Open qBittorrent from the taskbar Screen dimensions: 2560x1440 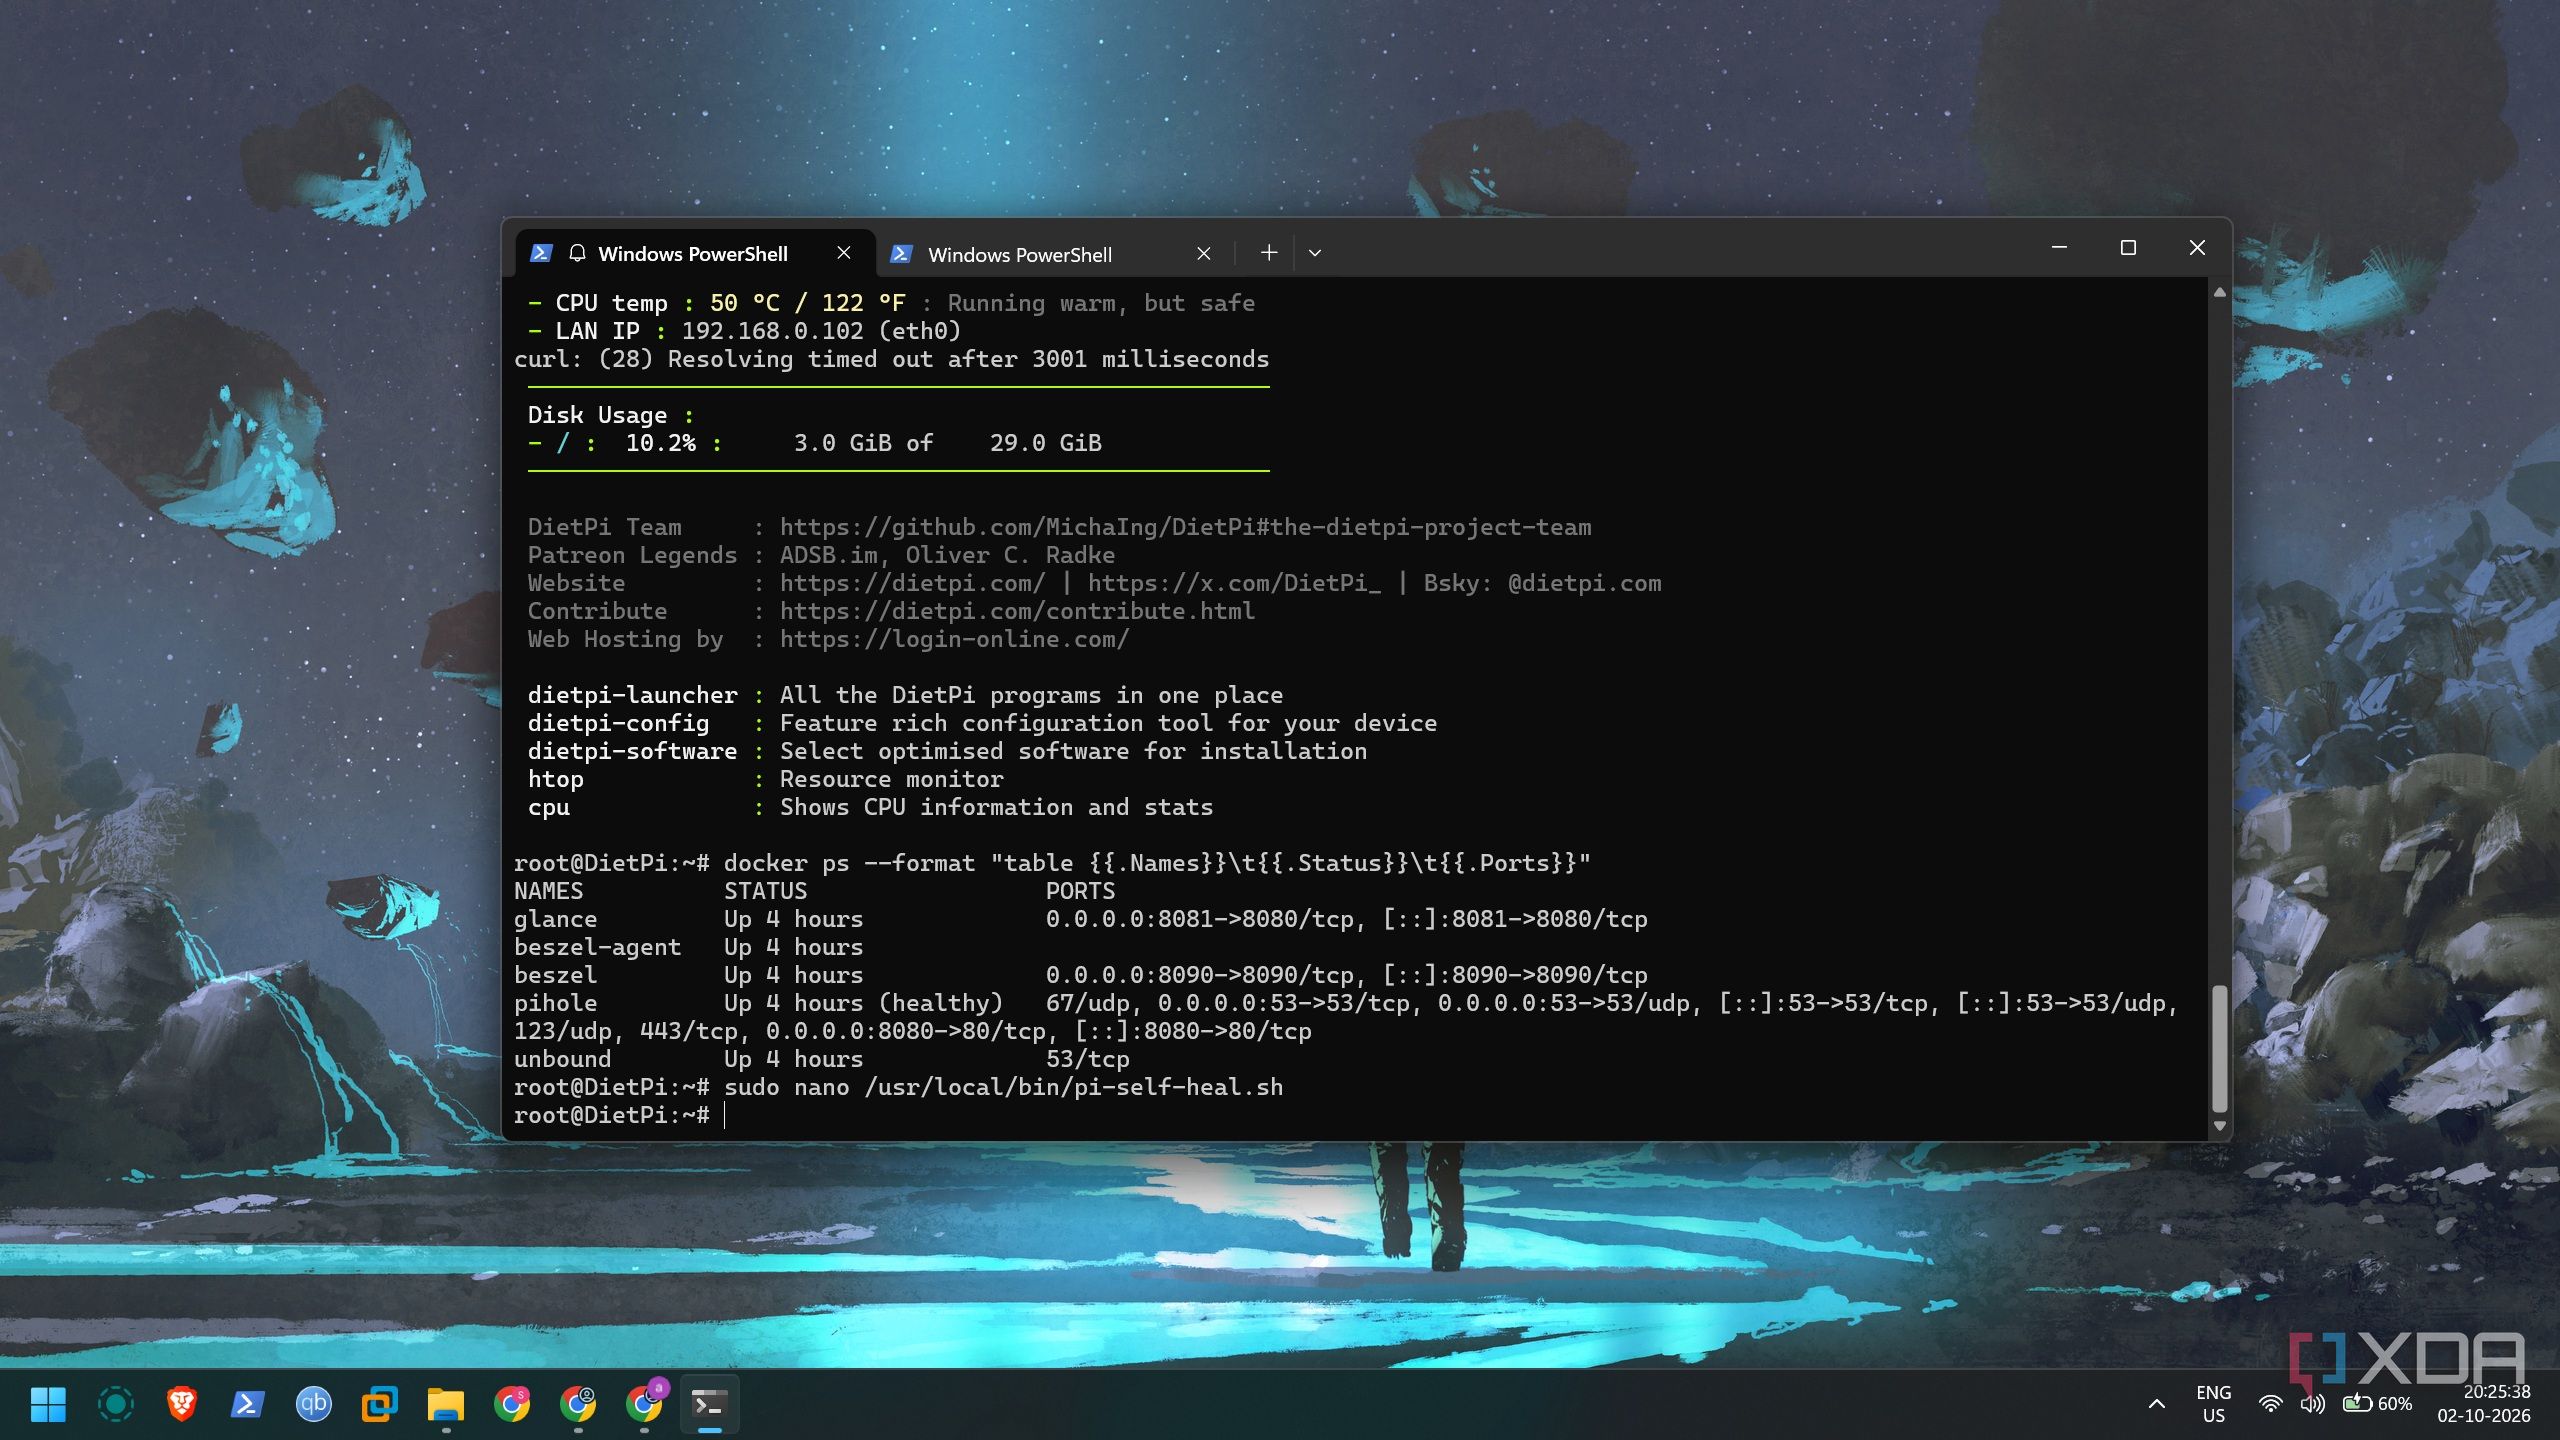point(313,1404)
